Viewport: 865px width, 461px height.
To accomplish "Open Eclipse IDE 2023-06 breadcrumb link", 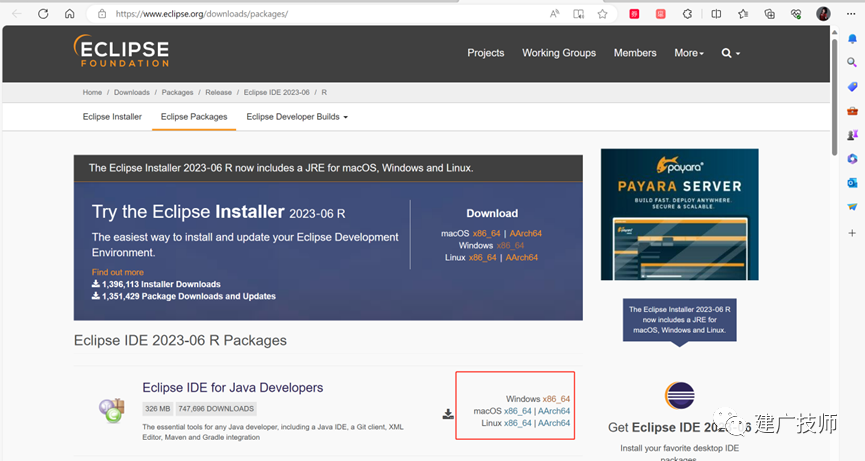I will [276, 93].
